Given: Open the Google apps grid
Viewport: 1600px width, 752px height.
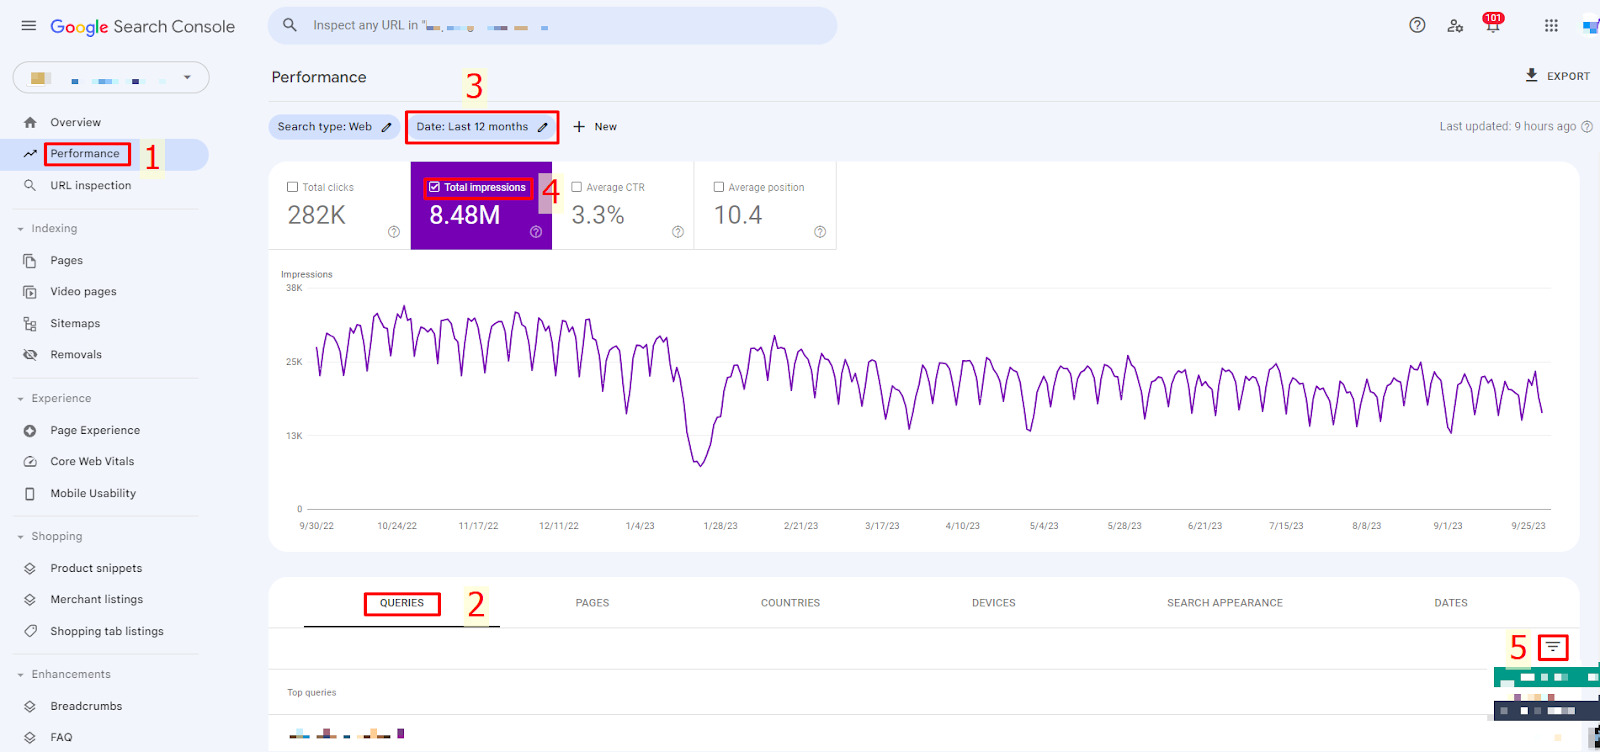Looking at the screenshot, I should coord(1551,26).
